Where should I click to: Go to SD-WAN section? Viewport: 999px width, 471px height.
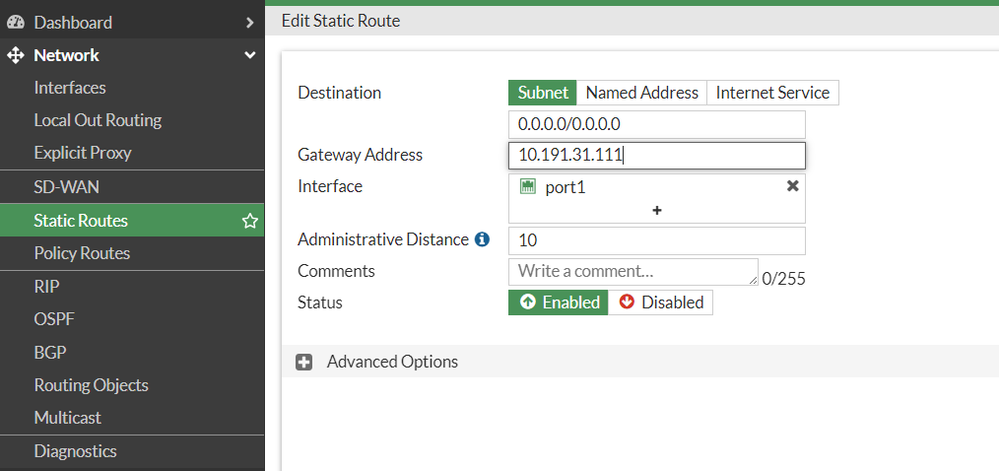[x=66, y=187]
